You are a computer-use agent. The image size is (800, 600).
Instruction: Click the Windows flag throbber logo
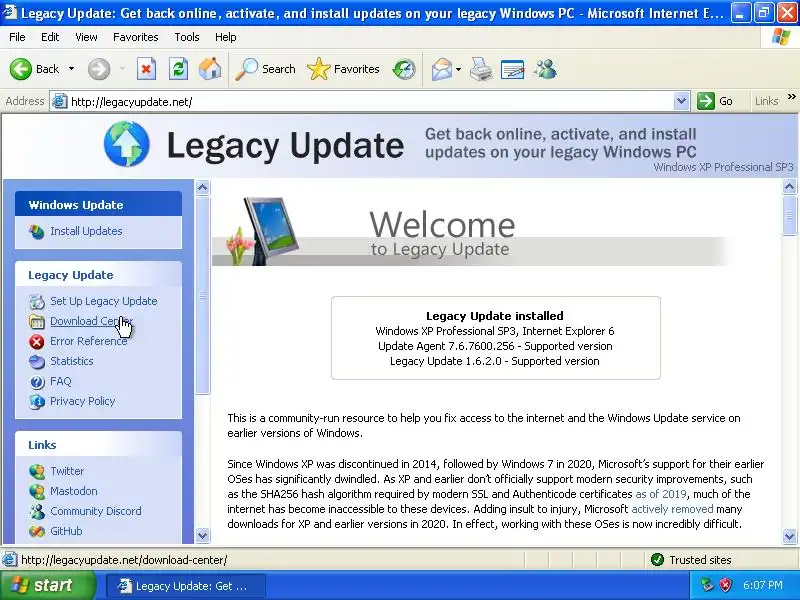pyautogui.click(x=781, y=37)
